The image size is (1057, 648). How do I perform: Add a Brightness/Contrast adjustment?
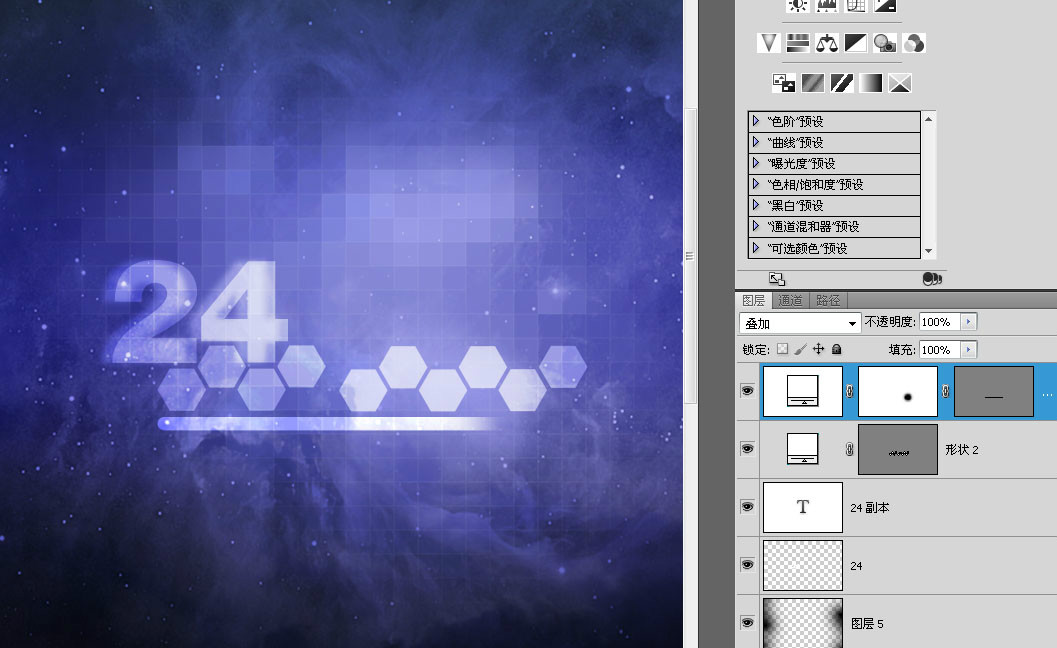coord(798,5)
